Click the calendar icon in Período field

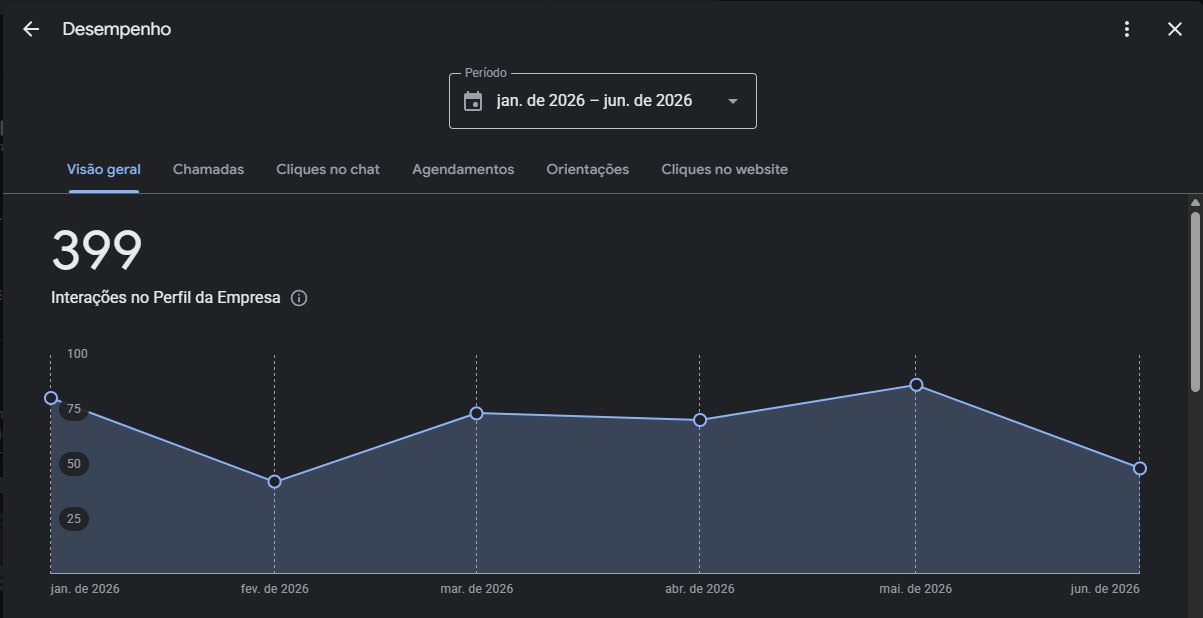[473, 101]
